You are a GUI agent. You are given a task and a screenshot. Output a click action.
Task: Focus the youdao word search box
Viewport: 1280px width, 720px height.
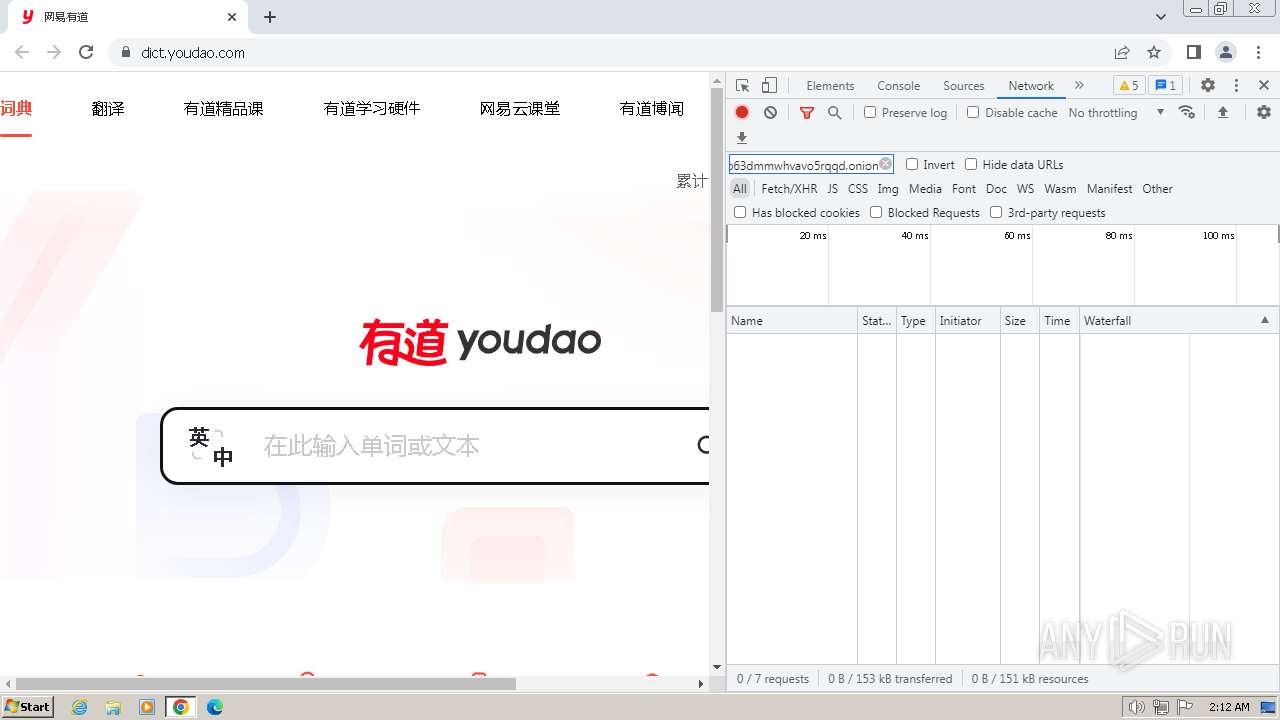[435, 446]
